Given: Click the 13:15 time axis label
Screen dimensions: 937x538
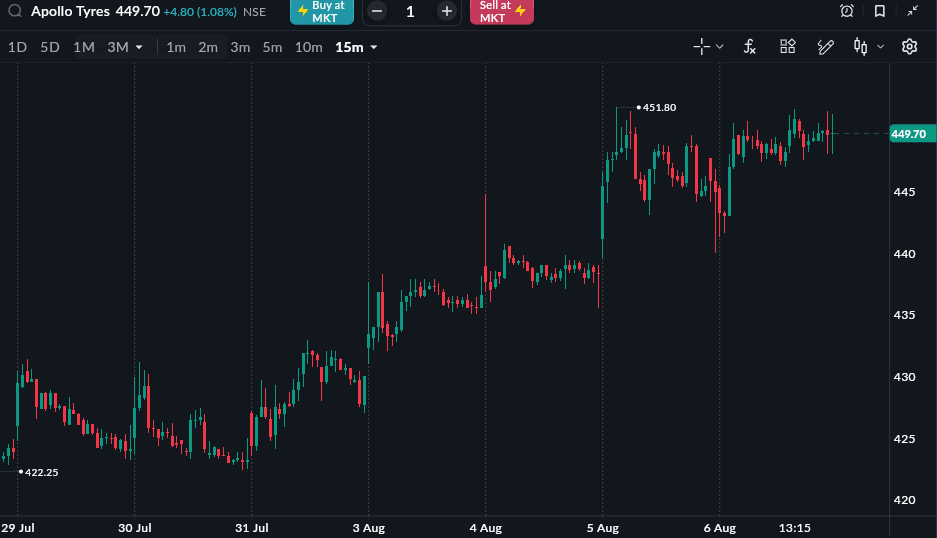Looking at the screenshot, I should (794, 528).
